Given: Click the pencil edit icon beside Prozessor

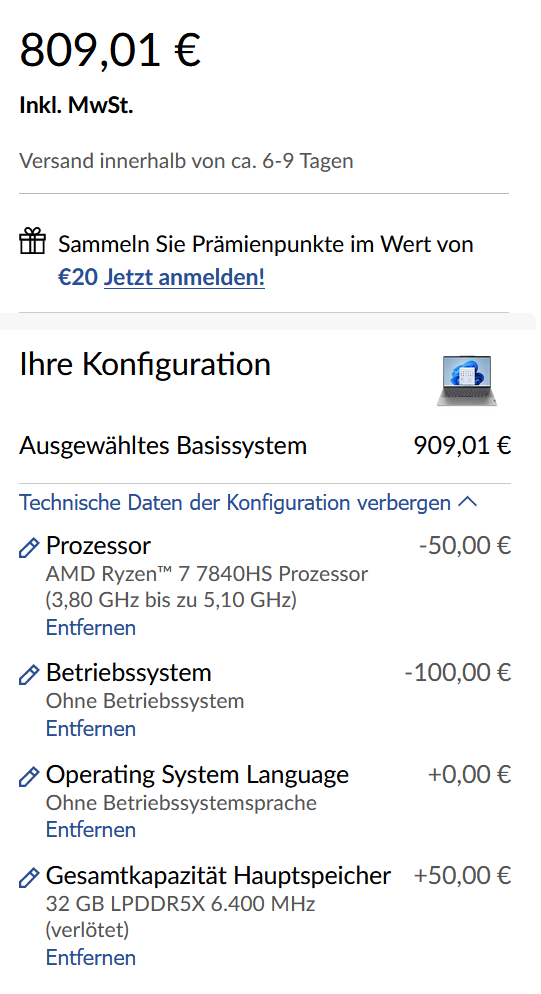Looking at the screenshot, I should coord(29,548).
